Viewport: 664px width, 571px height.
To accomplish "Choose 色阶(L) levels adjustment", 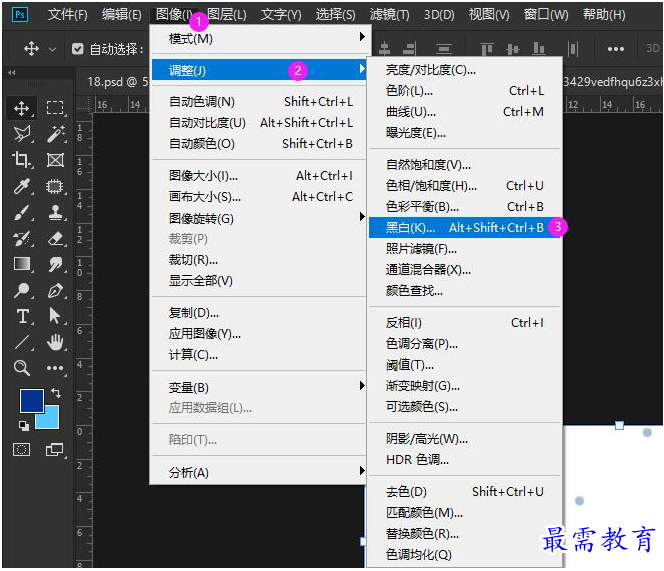I will tap(465, 90).
